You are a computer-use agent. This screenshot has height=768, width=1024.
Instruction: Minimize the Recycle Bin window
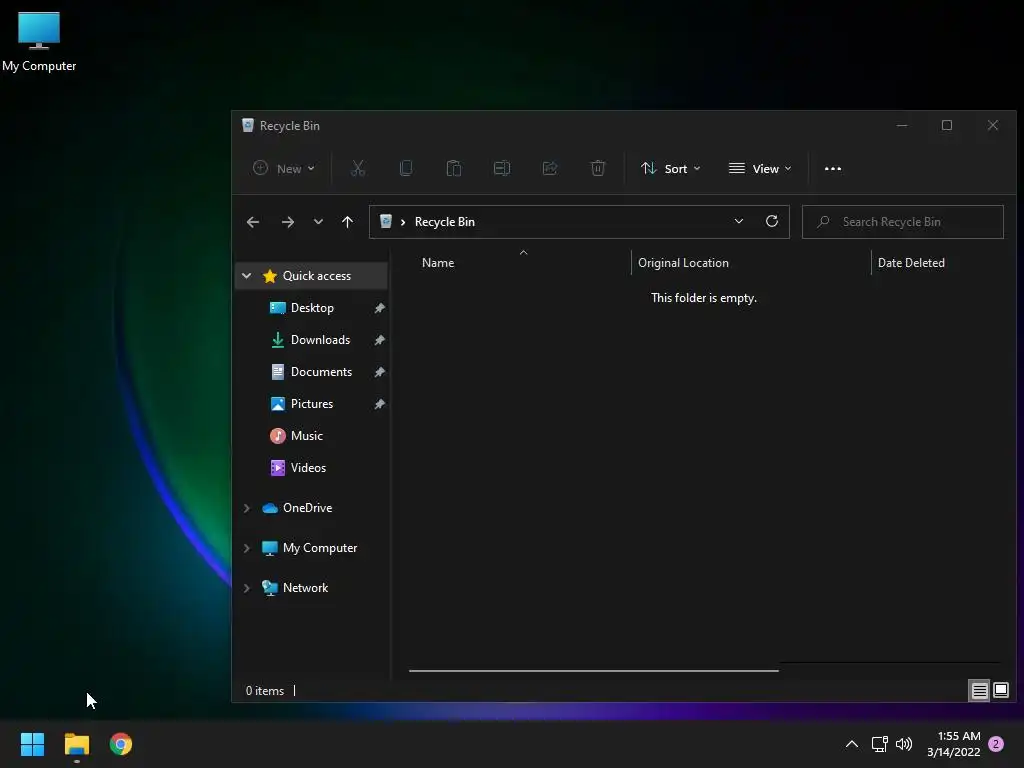(902, 125)
